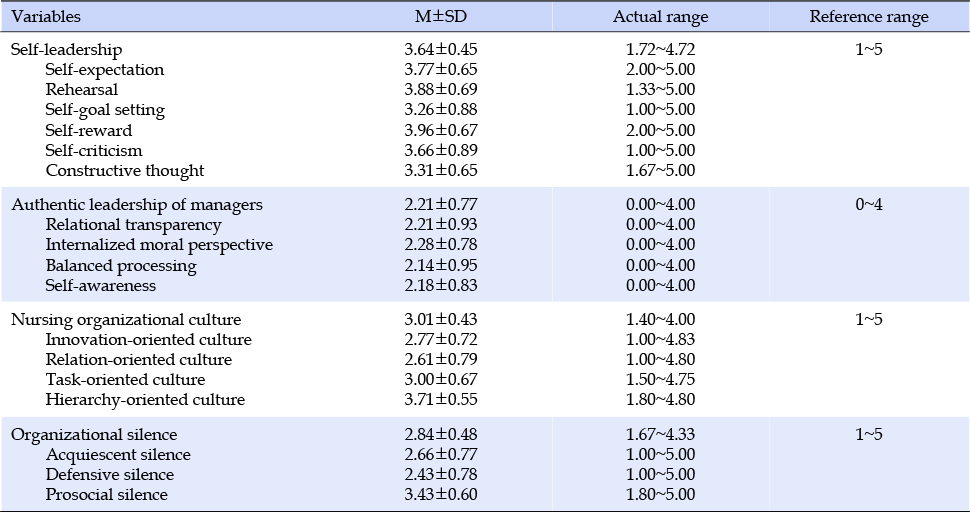Select Authentic leadership of managers row

click(485, 204)
